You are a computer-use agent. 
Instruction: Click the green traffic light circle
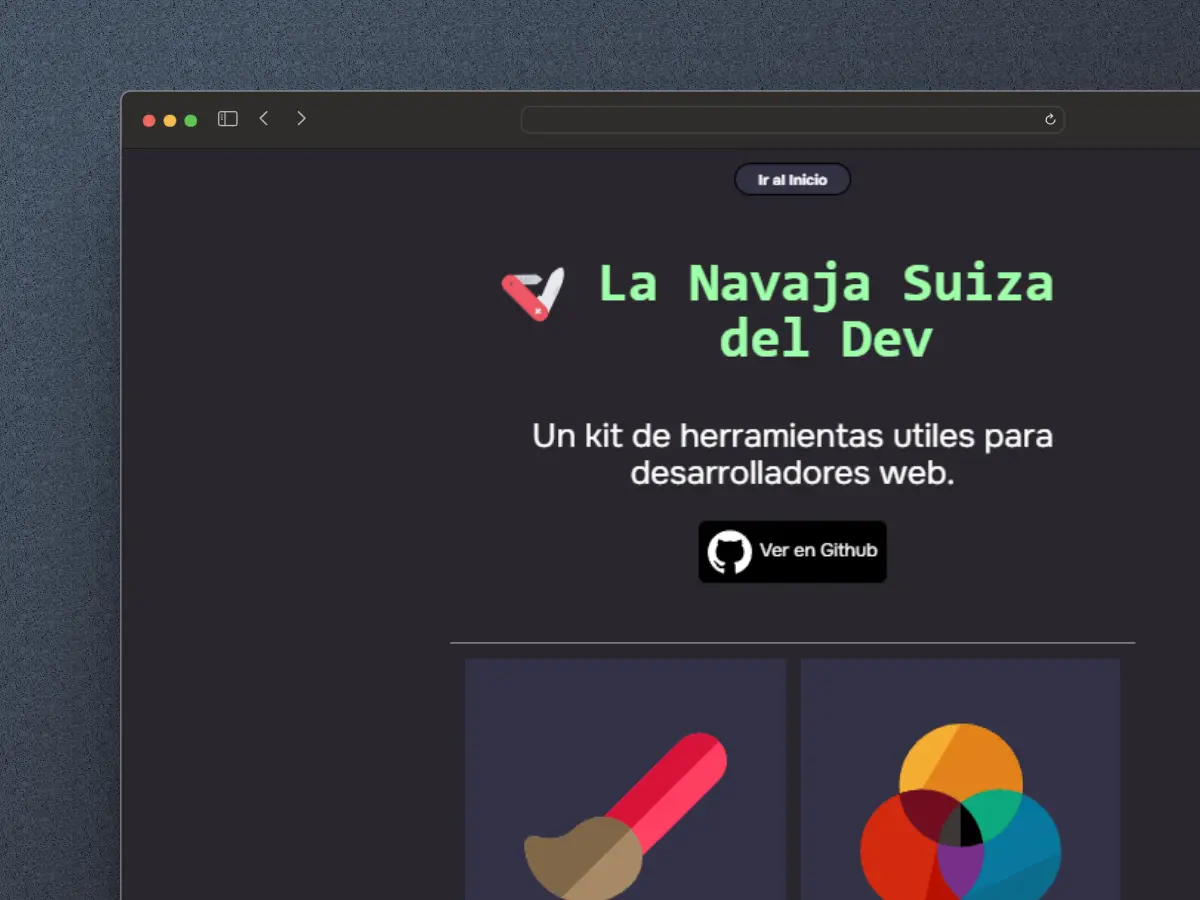191,119
